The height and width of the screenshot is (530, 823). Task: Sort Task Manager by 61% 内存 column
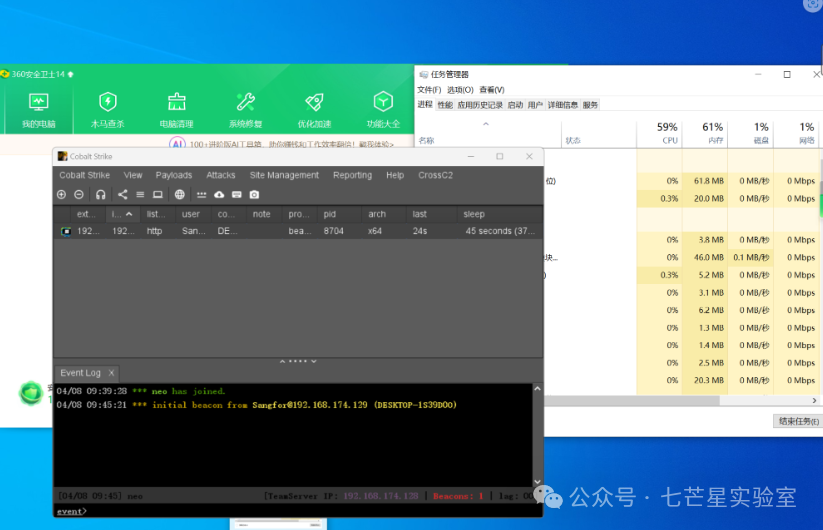click(705, 133)
